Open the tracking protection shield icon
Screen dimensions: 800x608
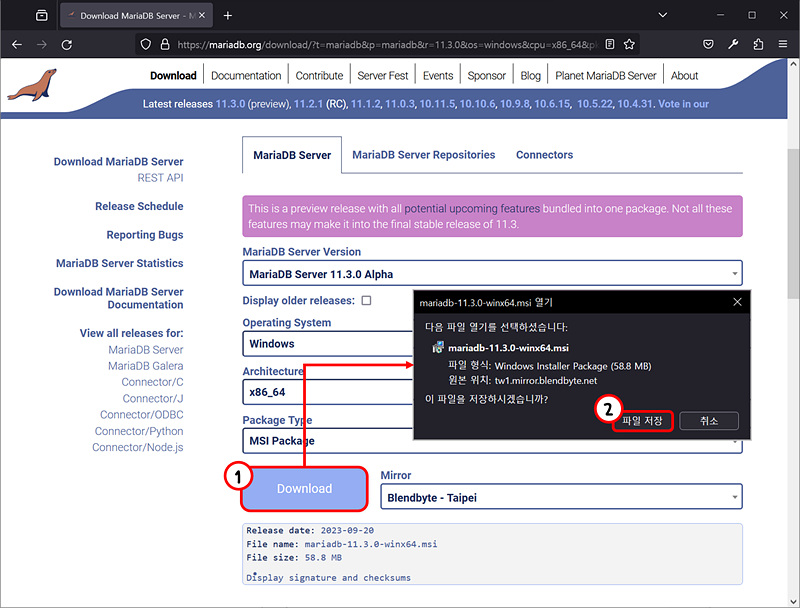(x=146, y=44)
